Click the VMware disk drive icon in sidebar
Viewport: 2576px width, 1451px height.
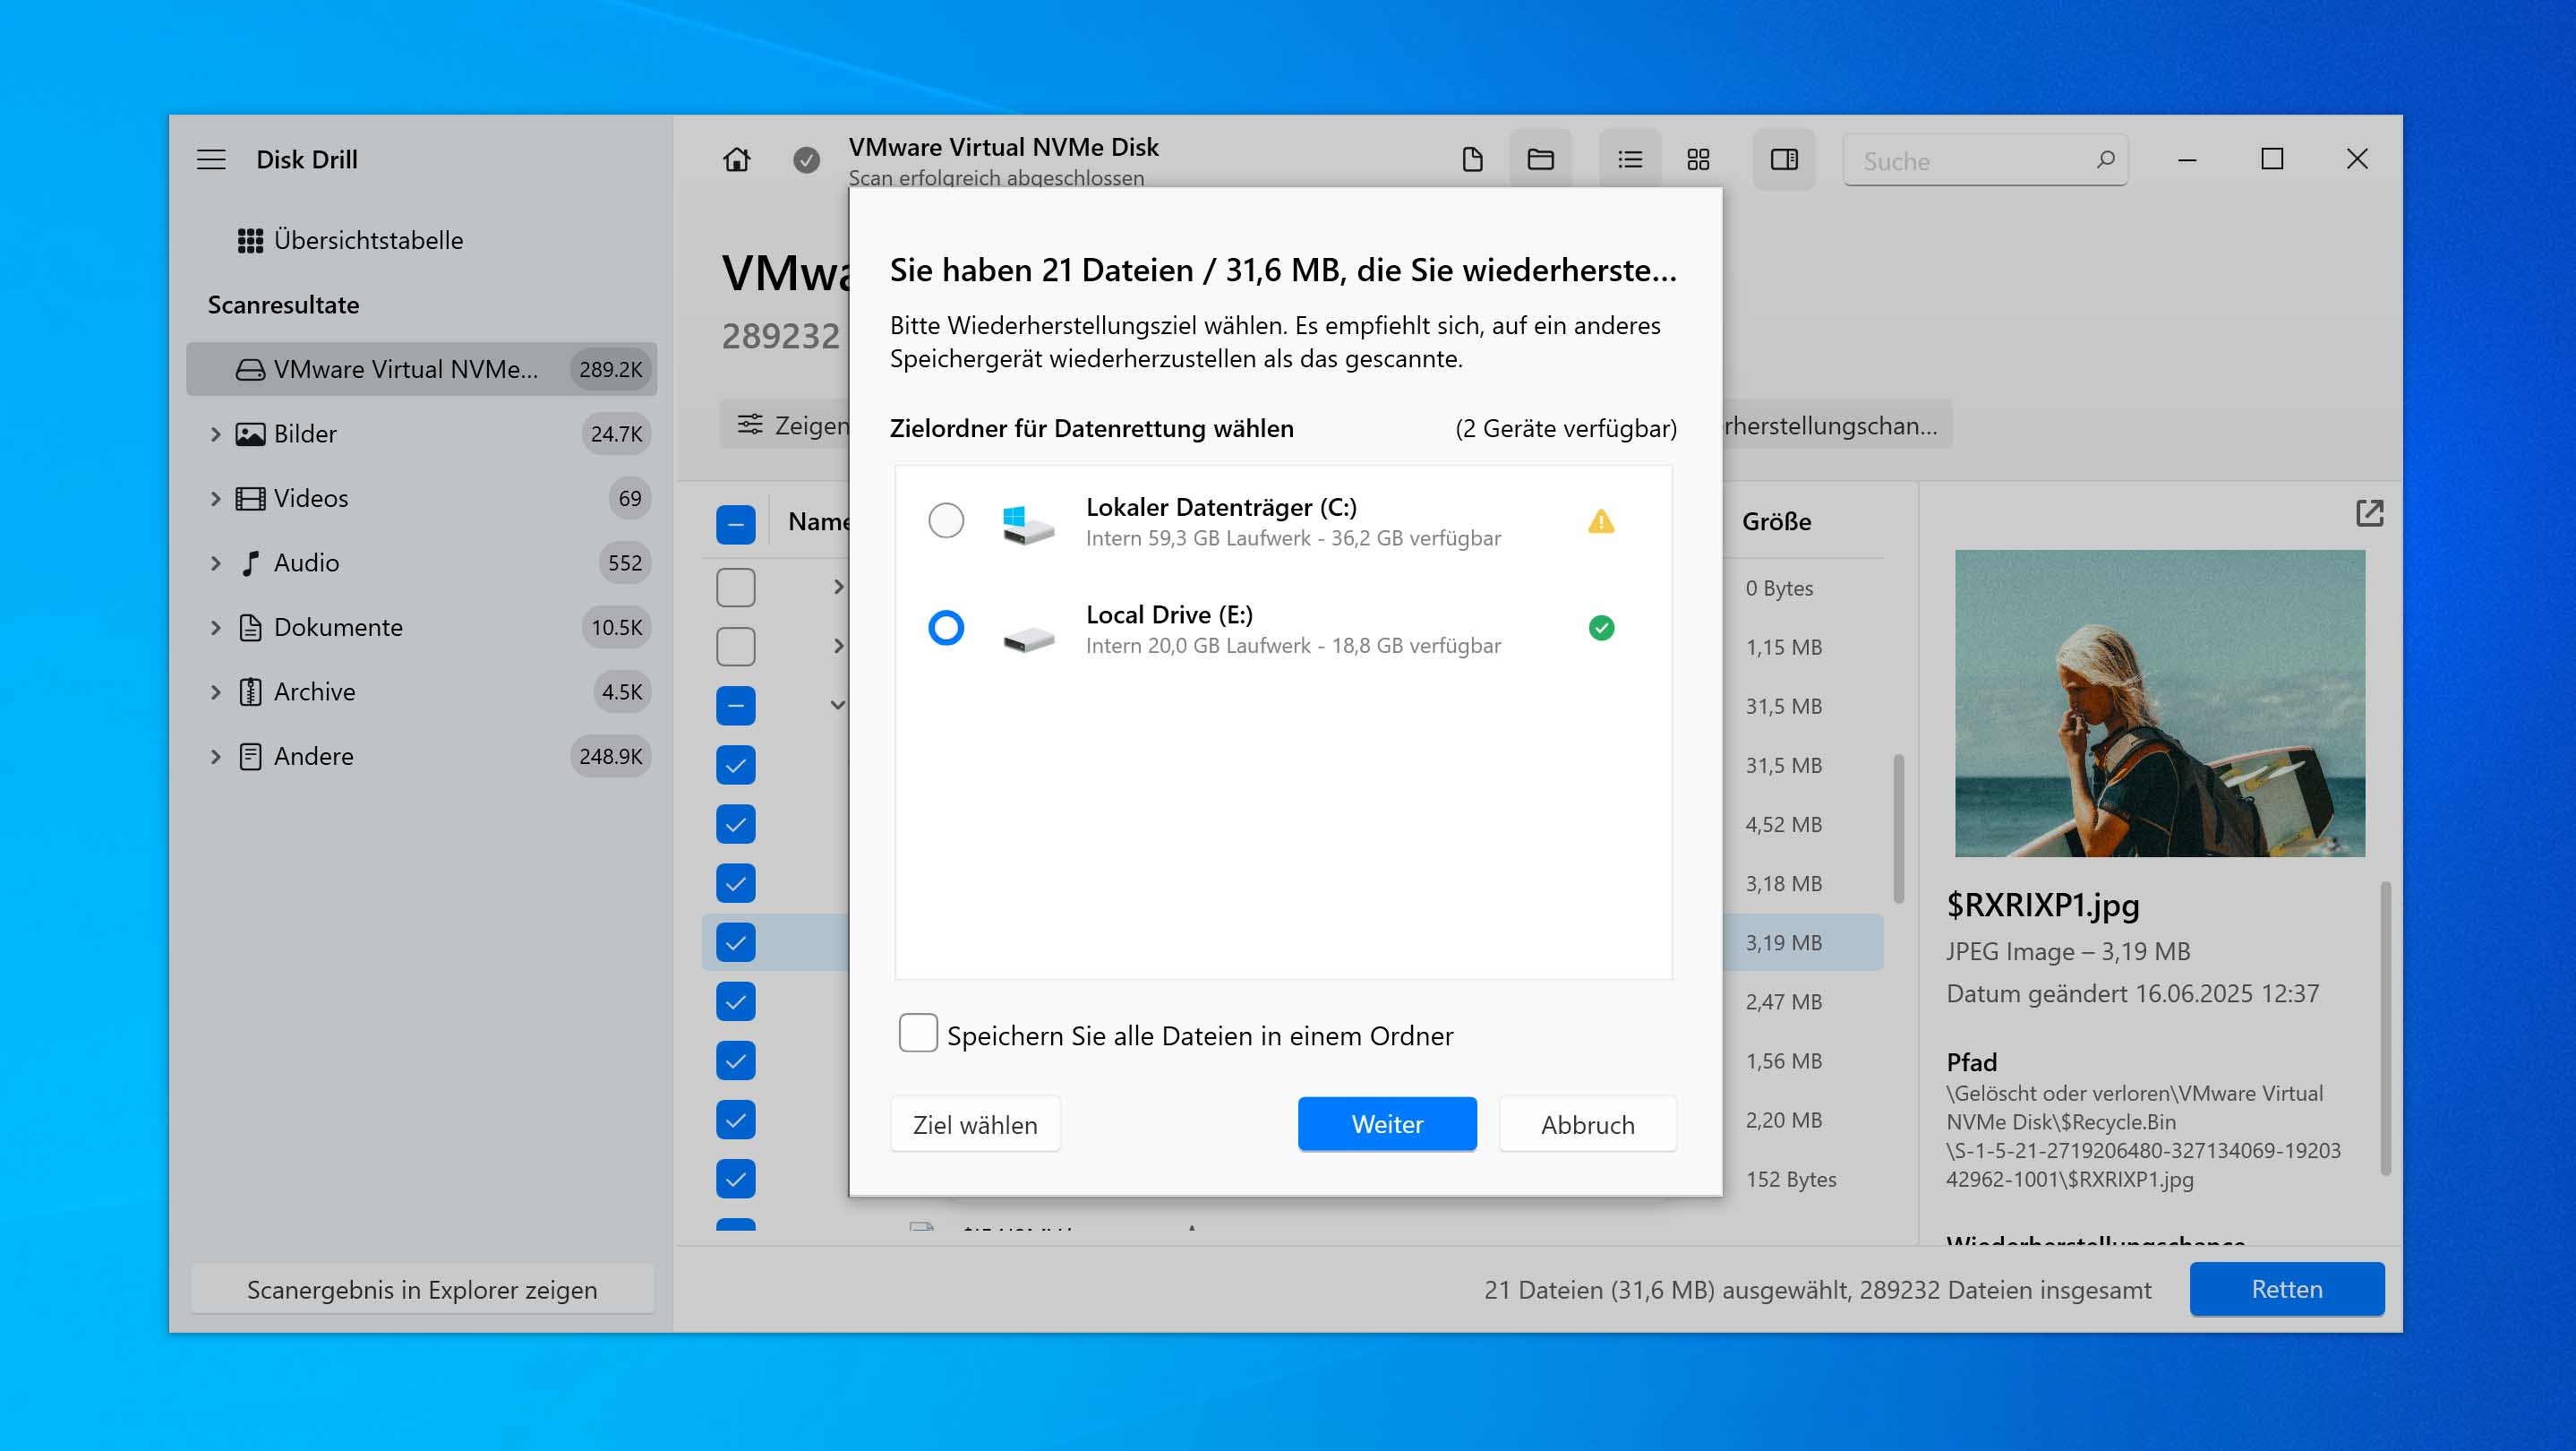click(x=250, y=369)
